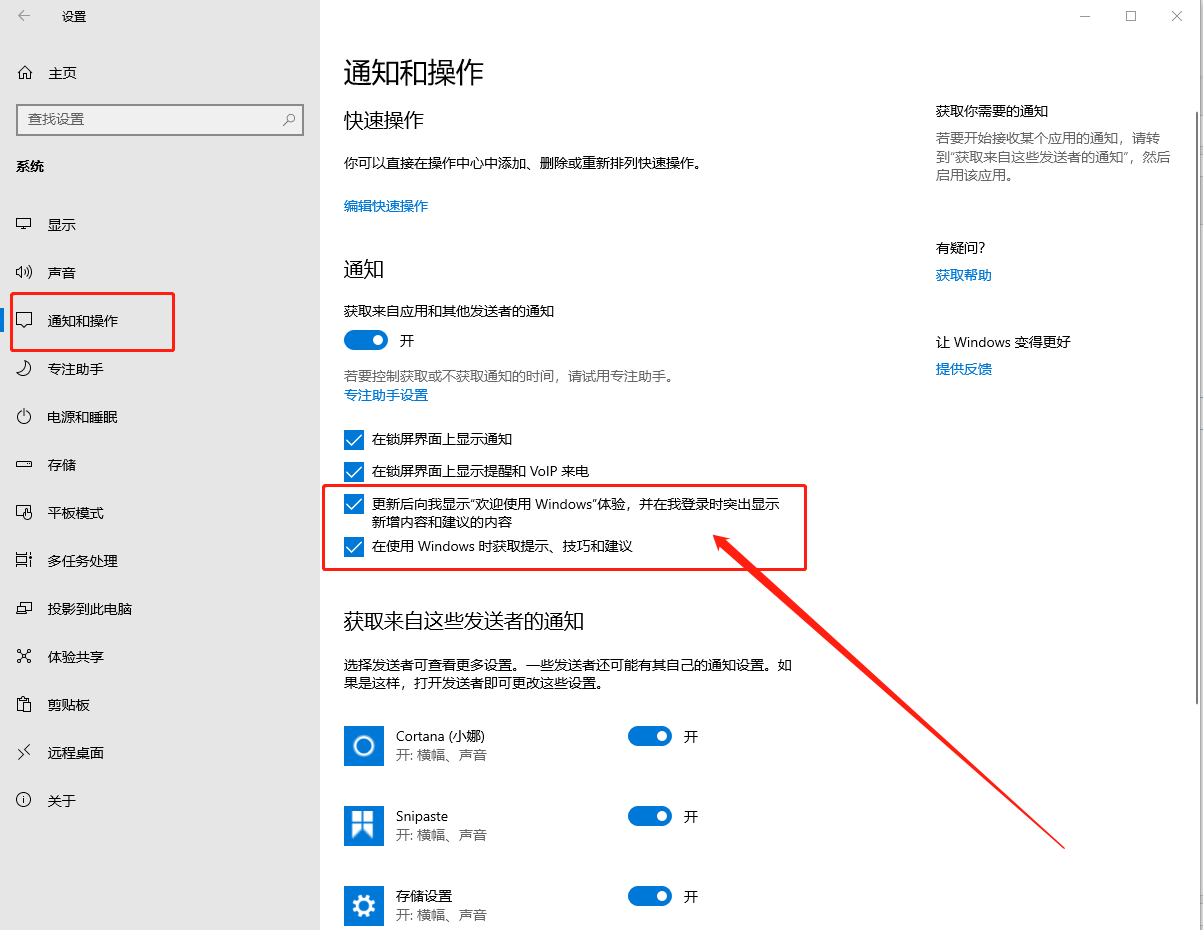Select the 远程桌面 (Remote Desktop) icon
The height and width of the screenshot is (930, 1203).
[x=23, y=752]
